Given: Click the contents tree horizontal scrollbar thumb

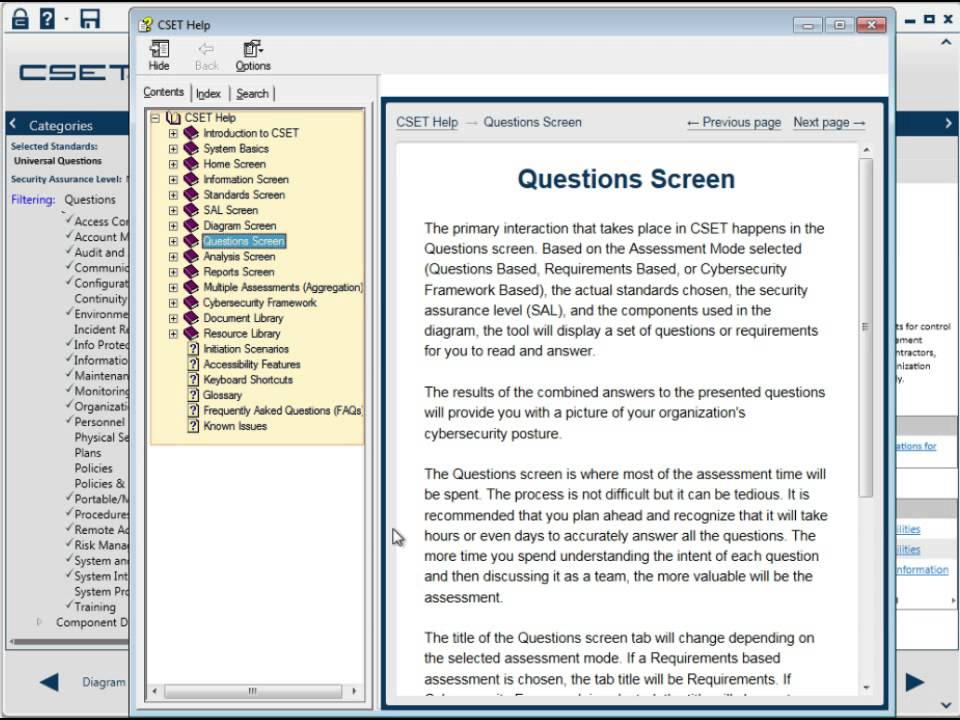Looking at the screenshot, I should (252, 691).
